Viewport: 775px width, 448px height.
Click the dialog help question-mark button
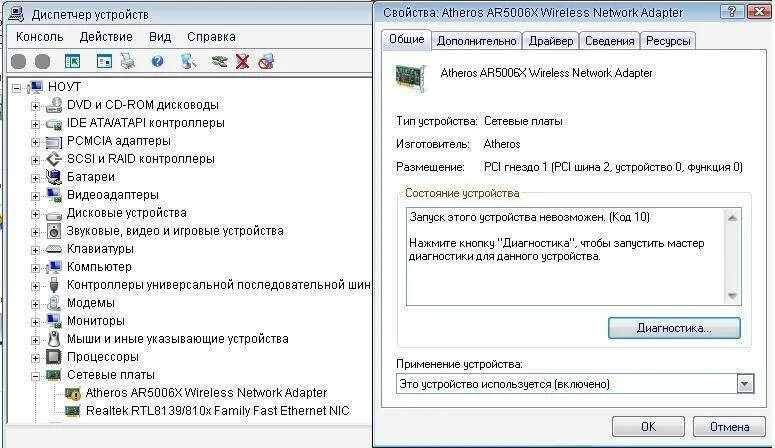[732, 11]
